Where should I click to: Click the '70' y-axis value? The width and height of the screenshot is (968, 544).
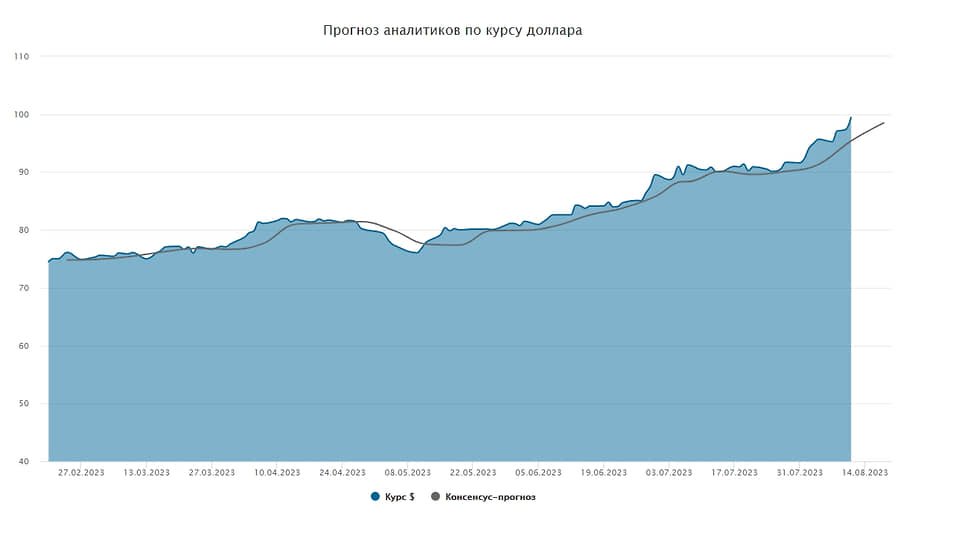coord(23,288)
